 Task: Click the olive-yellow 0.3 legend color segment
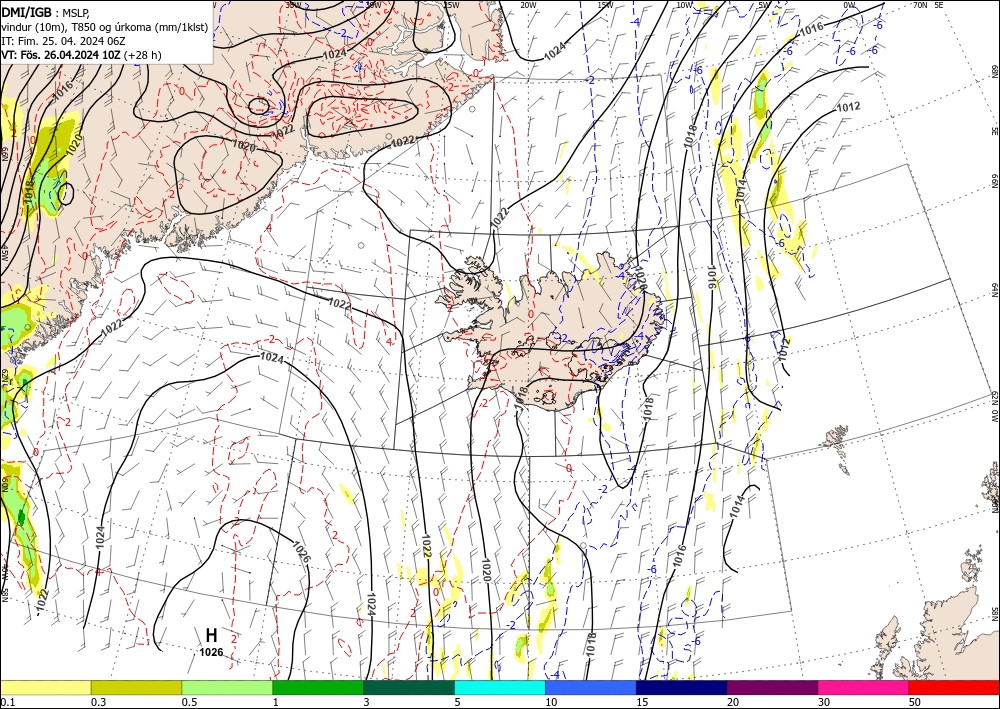tap(136, 687)
